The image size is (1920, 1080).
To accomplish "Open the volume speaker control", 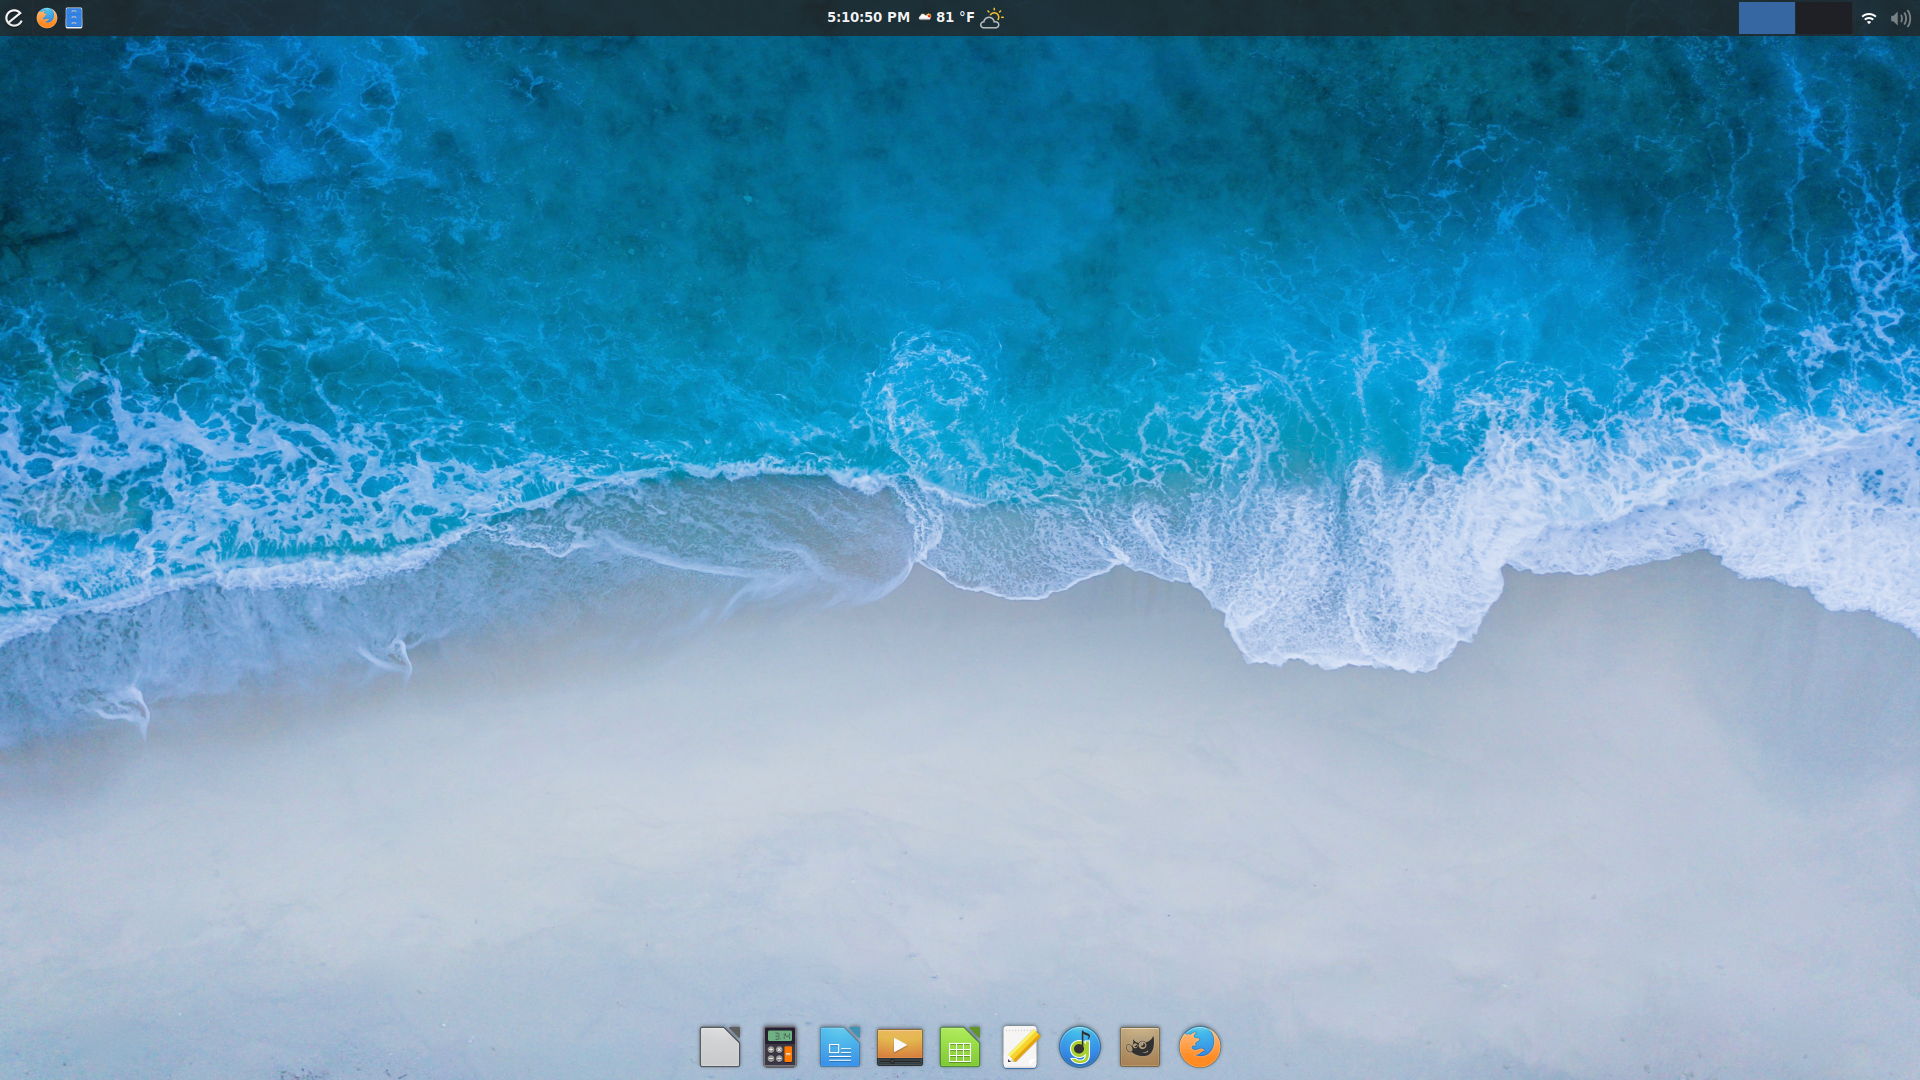I will [x=1900, y=18].
